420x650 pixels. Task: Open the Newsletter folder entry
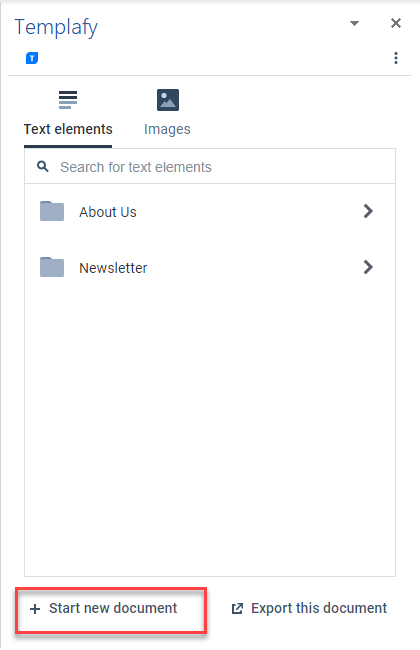click(x=210, y=267)
